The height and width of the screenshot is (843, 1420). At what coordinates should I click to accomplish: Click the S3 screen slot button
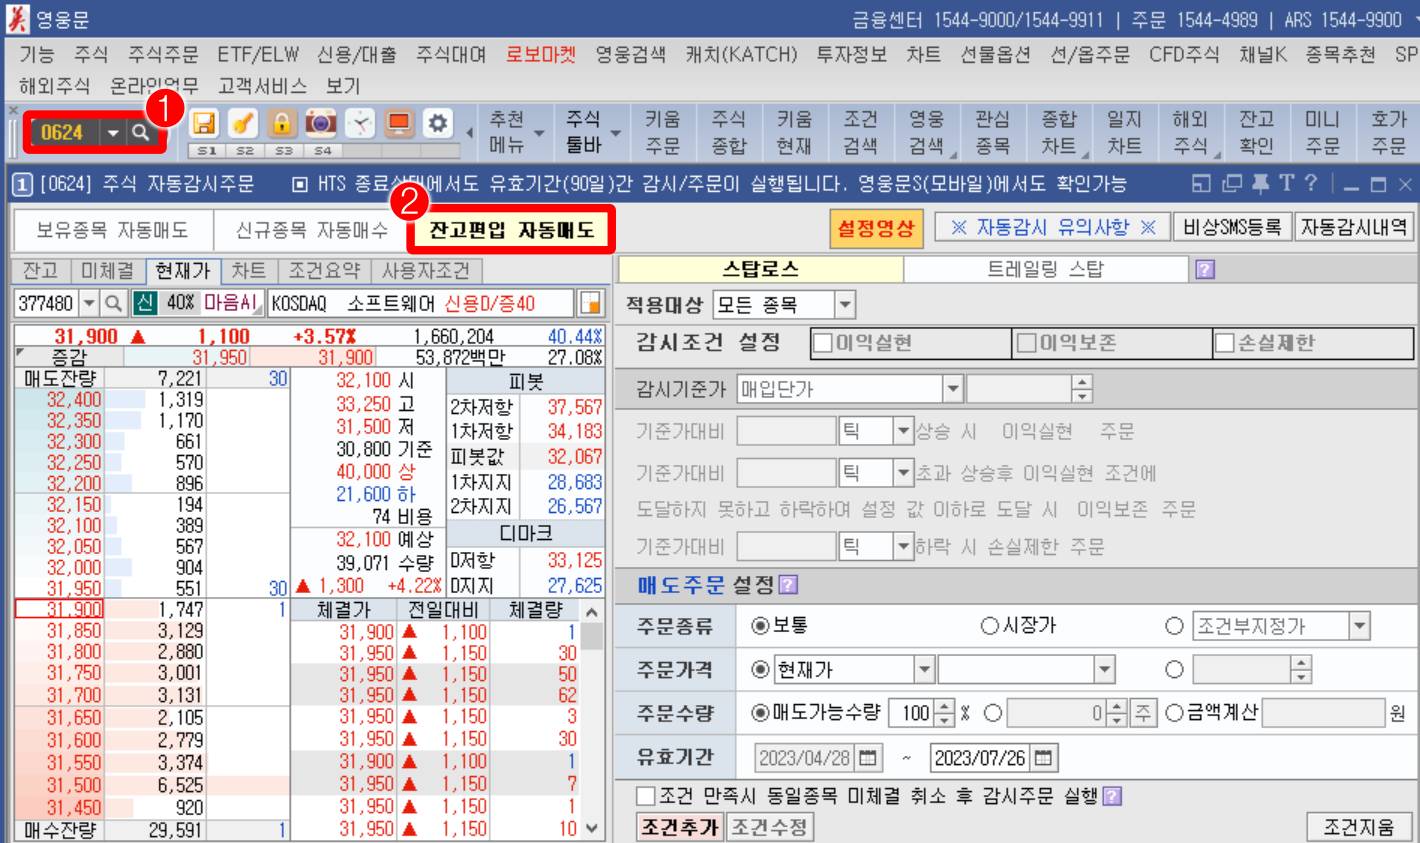point(284,150)
